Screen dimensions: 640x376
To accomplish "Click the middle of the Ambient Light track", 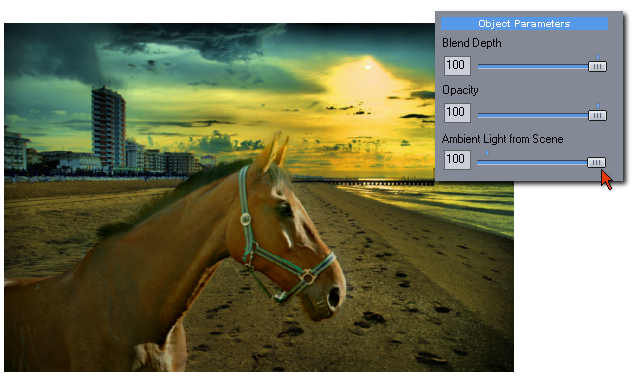I will click(532, 162).
